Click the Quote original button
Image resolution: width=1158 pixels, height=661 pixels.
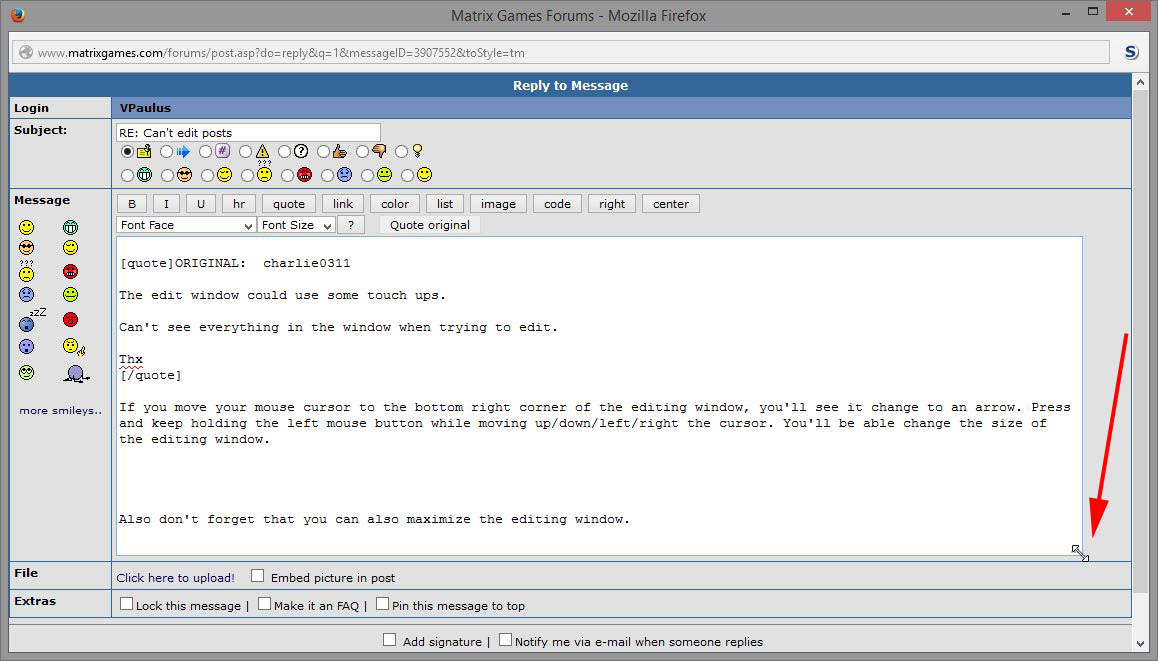(x=430, y=225)
